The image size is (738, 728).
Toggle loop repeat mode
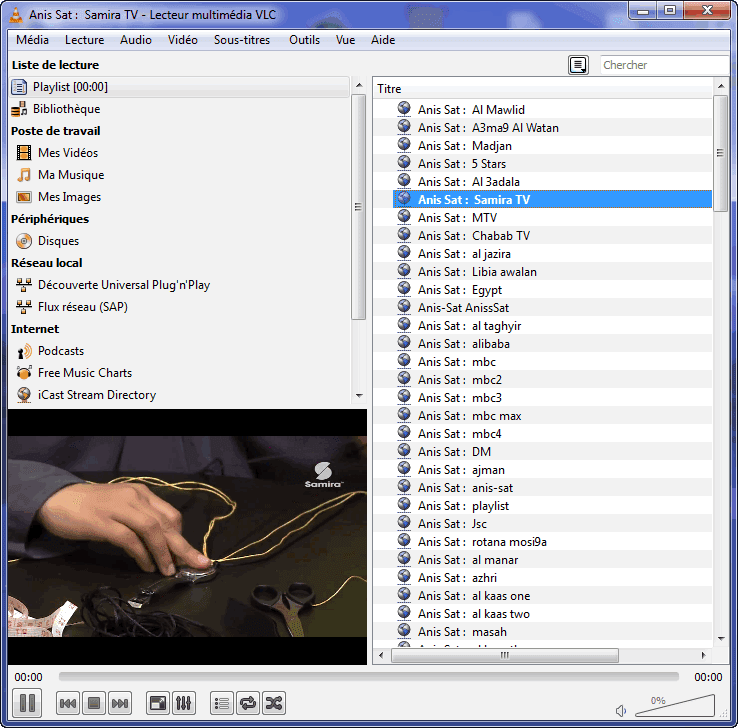(248, 703)
